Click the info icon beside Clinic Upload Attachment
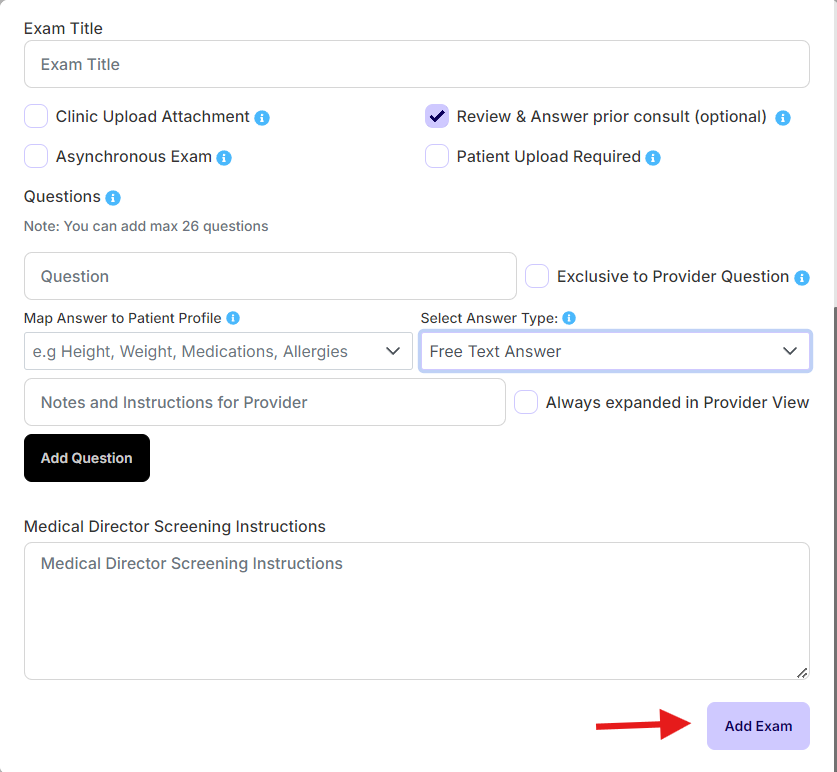This screenshot has width=837, height=772. click(261, 117)
